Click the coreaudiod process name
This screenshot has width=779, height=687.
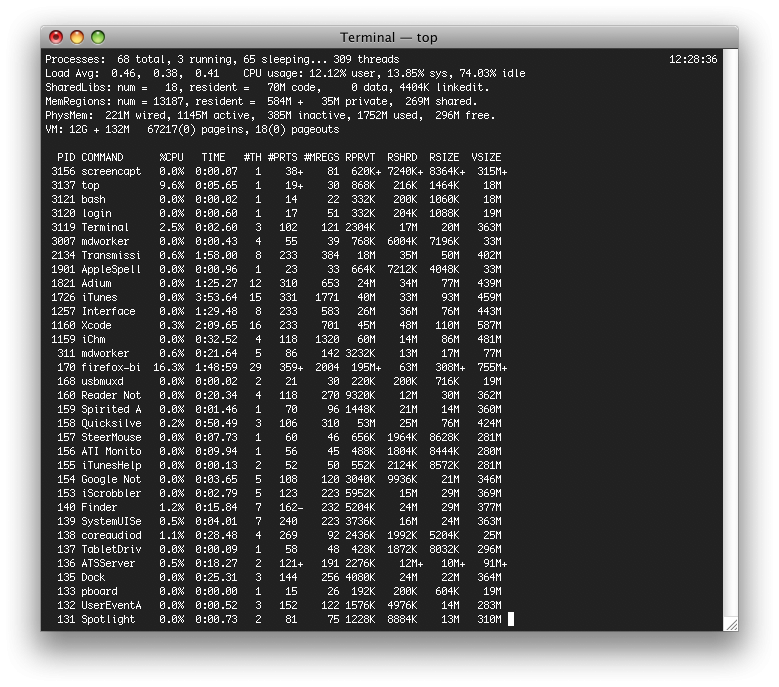[x=111, y=535]
